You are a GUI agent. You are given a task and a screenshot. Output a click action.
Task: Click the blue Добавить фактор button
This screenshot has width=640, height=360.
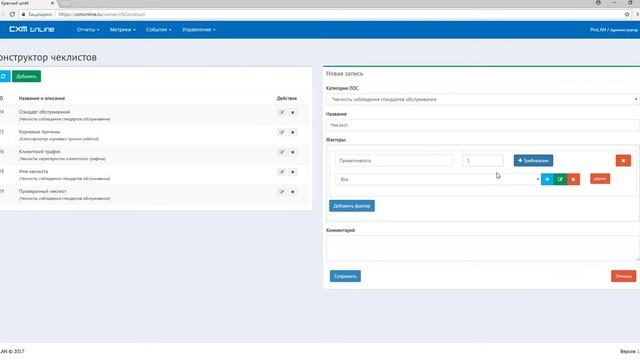(352, 206)
